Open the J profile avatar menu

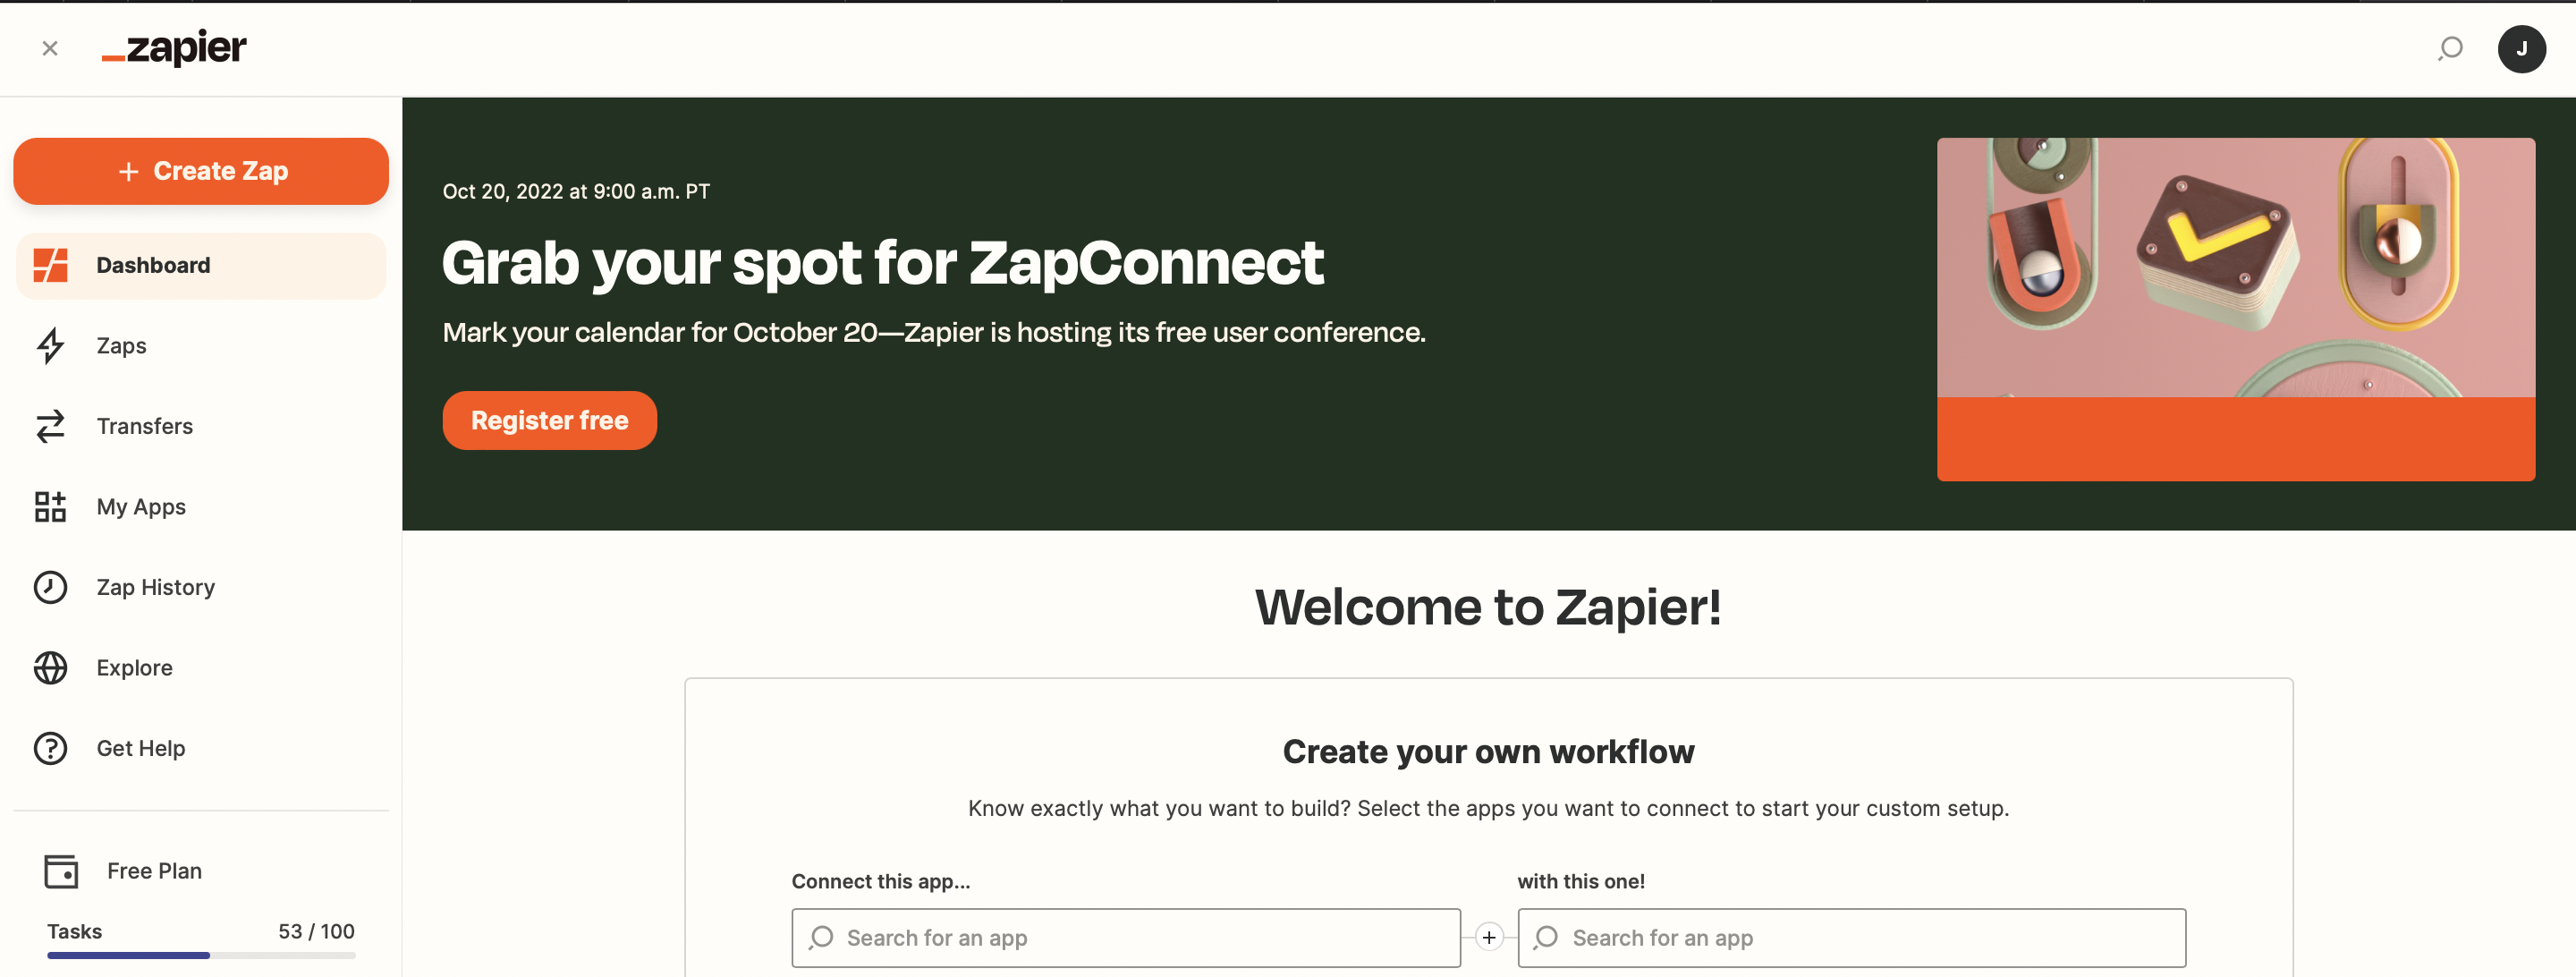tap(2521, 48)
